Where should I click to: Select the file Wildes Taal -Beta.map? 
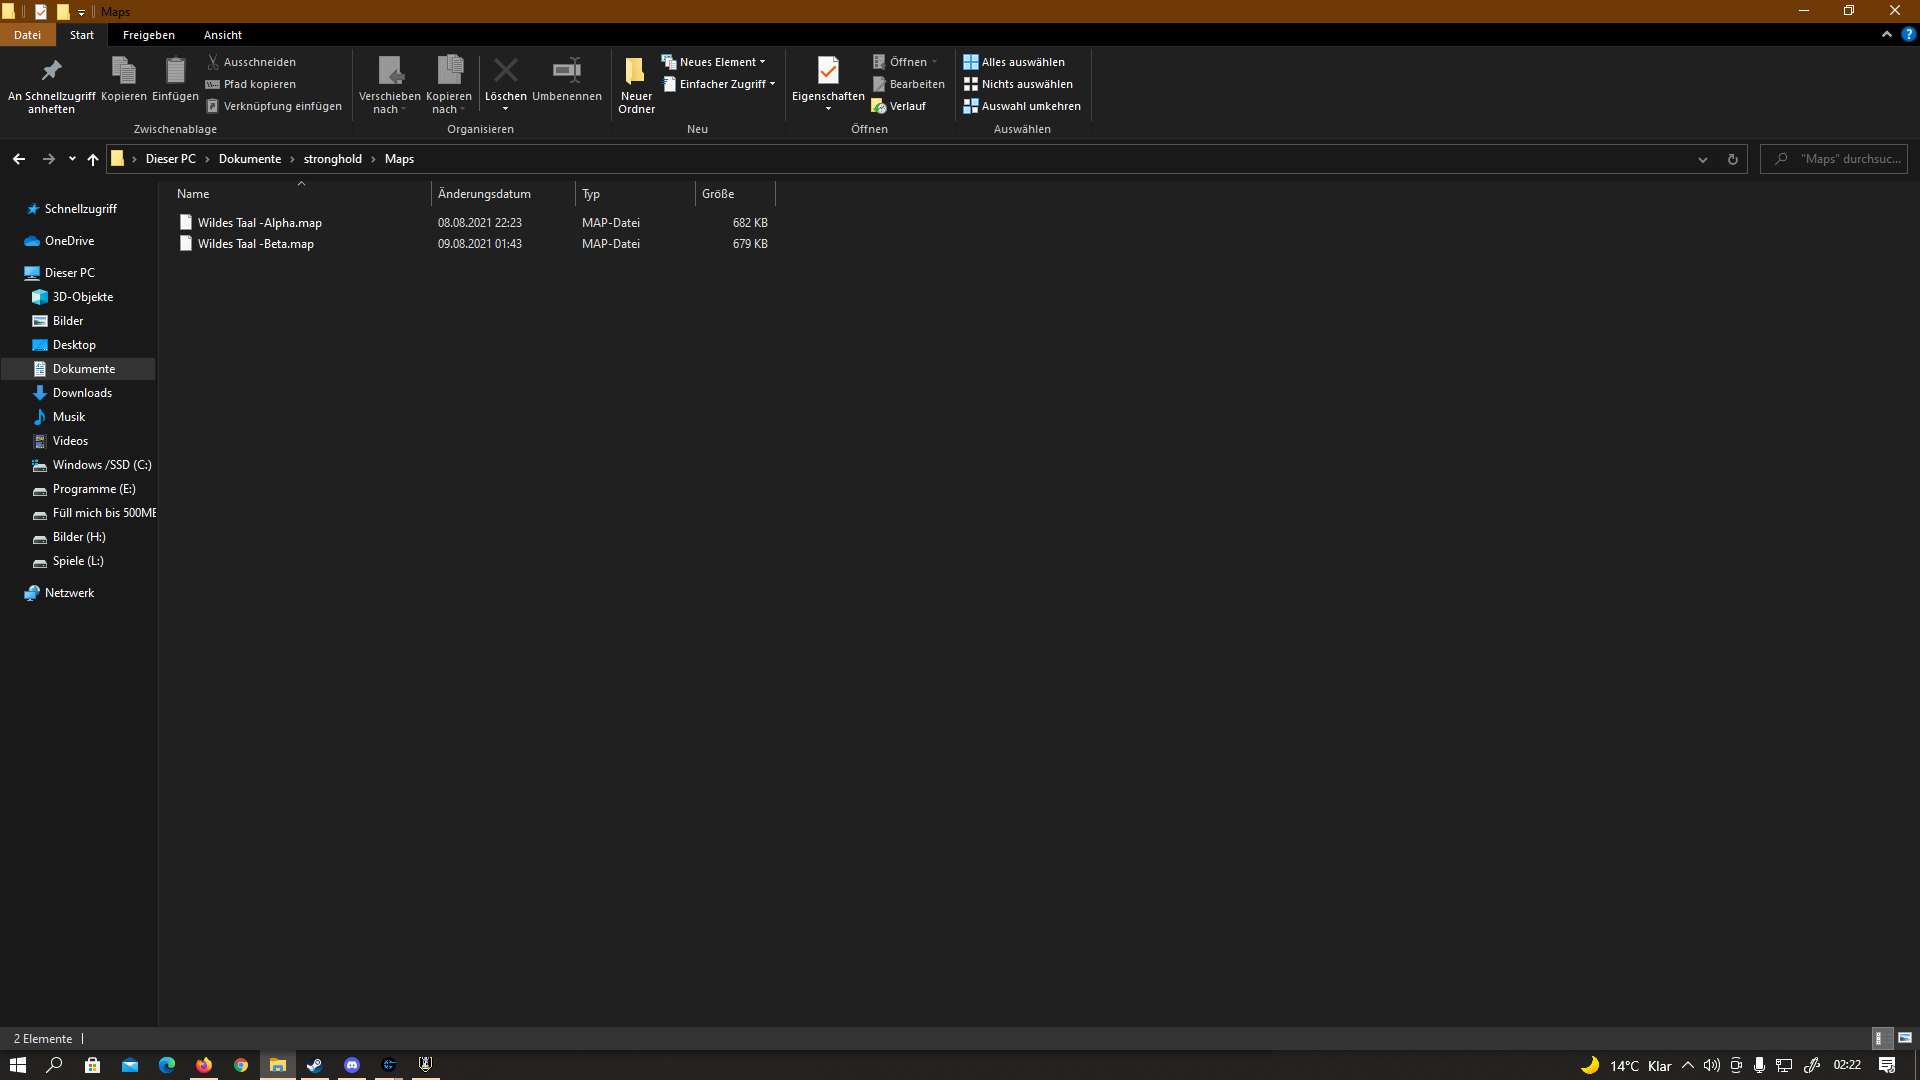(x=255, y=244)
